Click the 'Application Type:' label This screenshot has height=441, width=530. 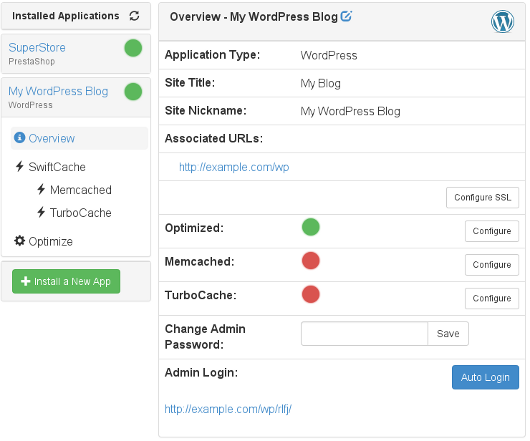[x=212, y=55]
